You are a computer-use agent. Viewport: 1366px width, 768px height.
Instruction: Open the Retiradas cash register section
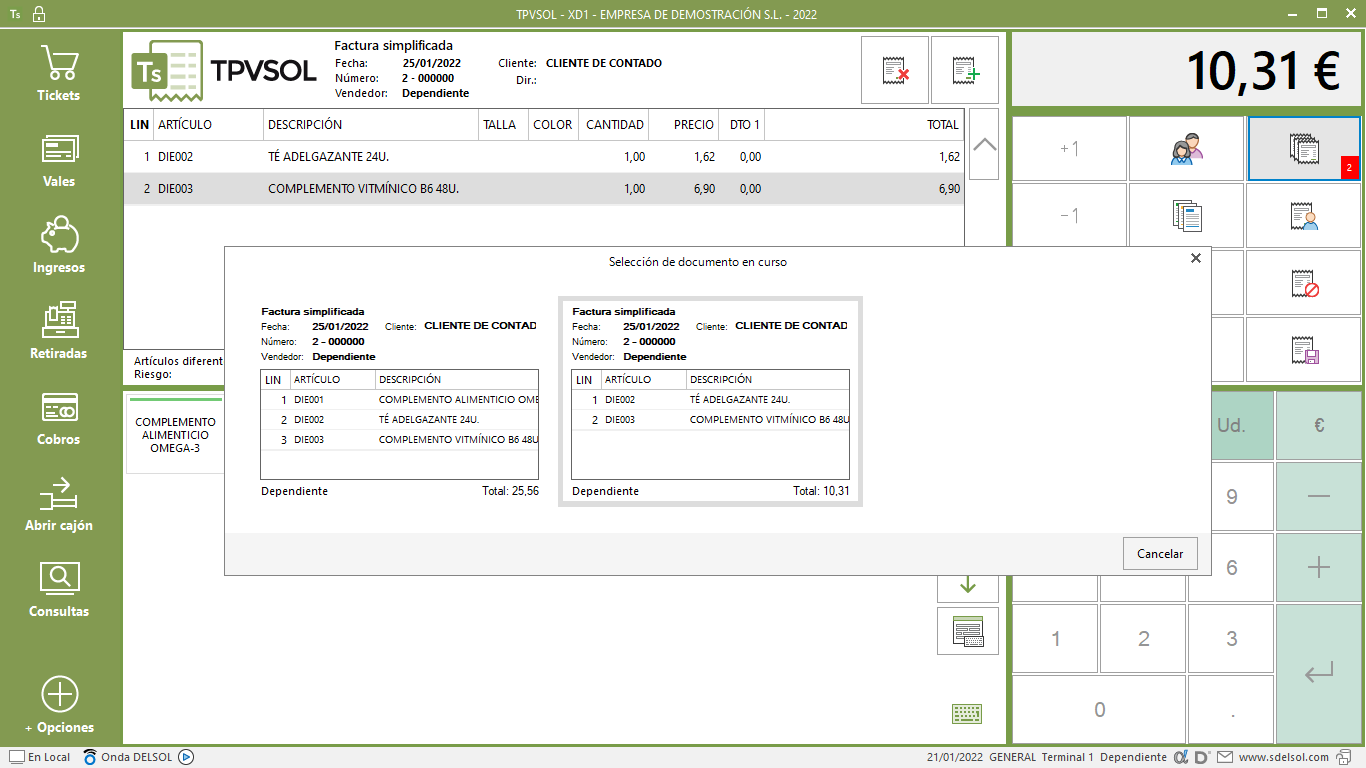click(59, 332)
